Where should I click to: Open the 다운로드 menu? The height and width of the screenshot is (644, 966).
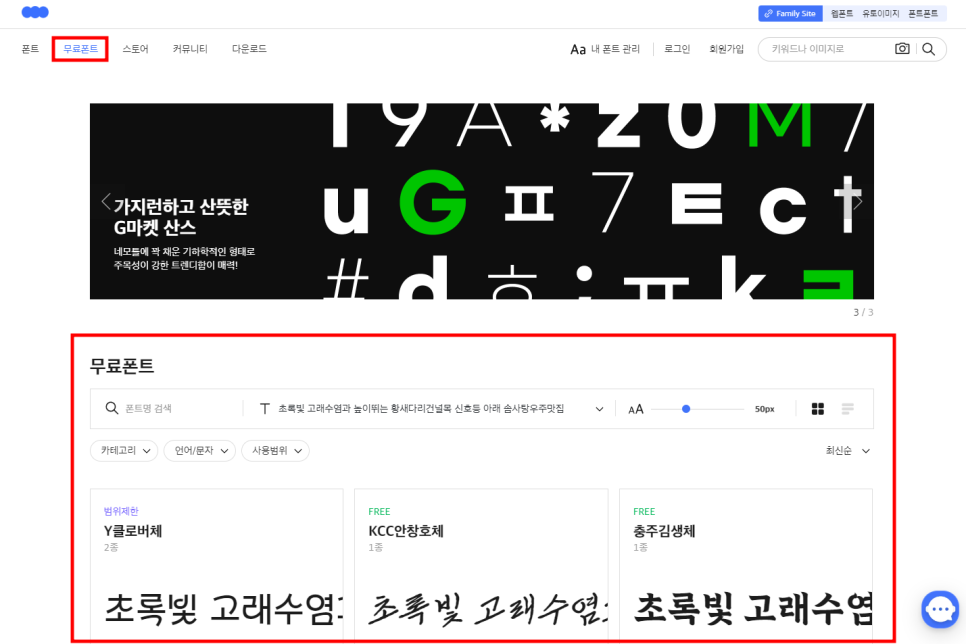pyautogui.click(x=249, y=49)
